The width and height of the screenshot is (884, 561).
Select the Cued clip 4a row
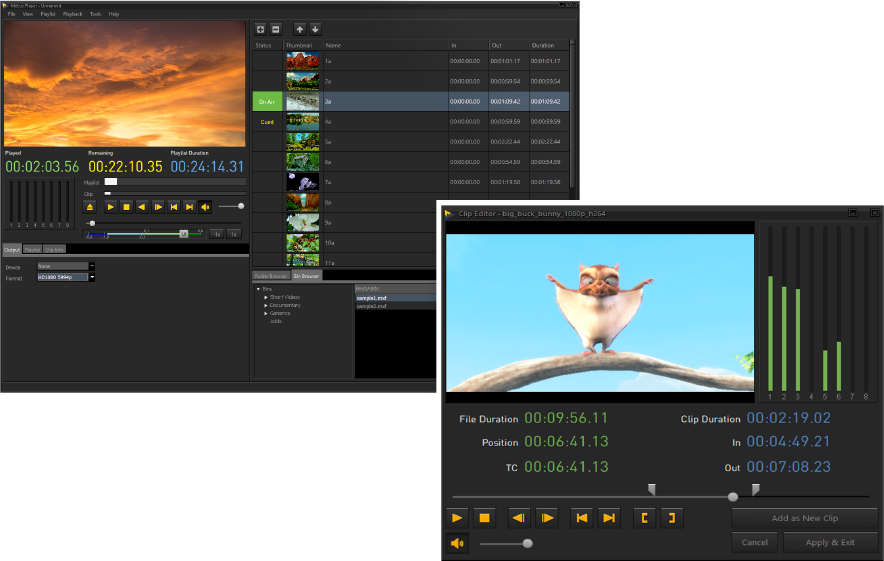410,122
